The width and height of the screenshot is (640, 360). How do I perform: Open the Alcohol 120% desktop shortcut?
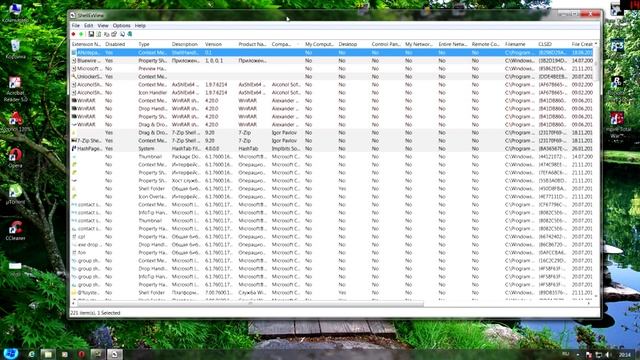coord(15,122)
